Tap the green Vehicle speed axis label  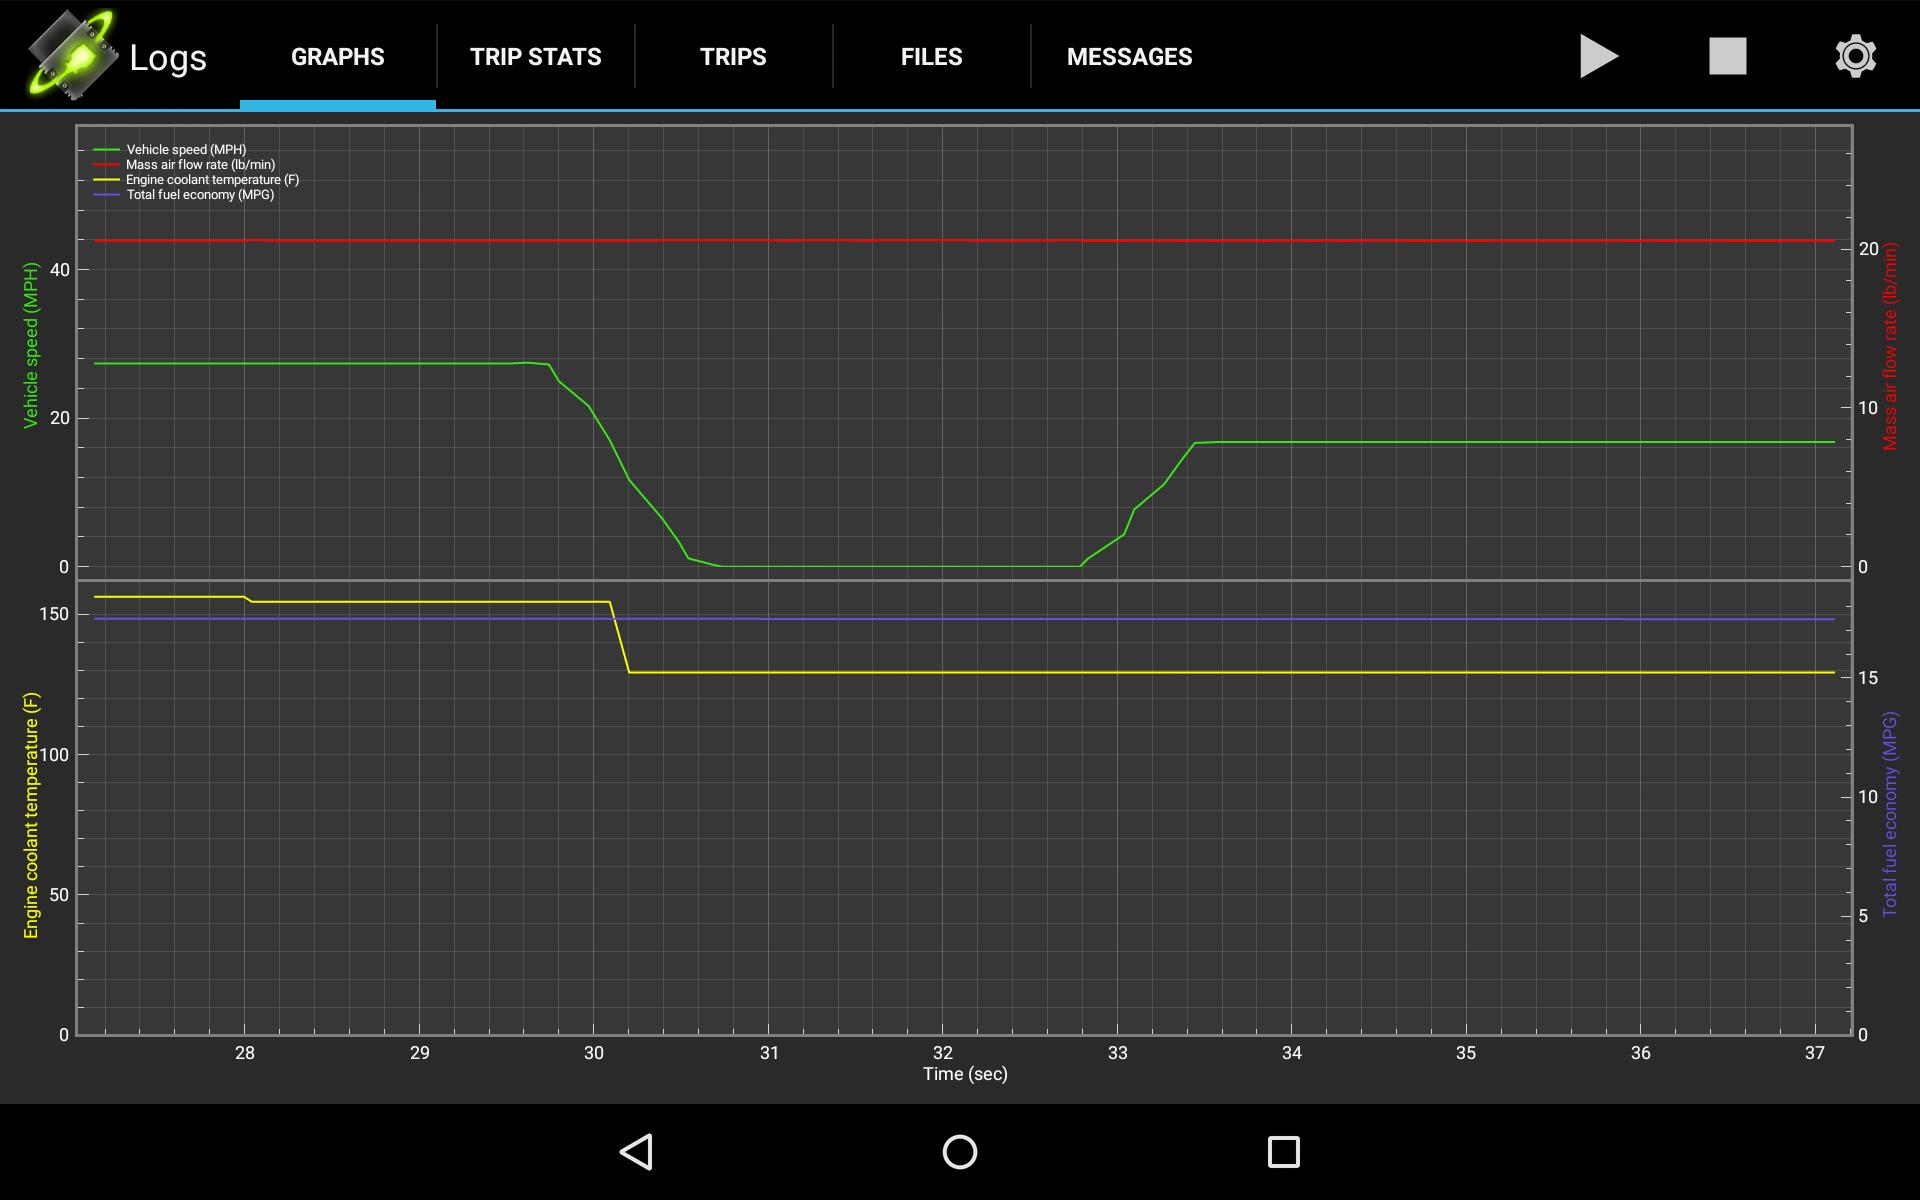30,345
